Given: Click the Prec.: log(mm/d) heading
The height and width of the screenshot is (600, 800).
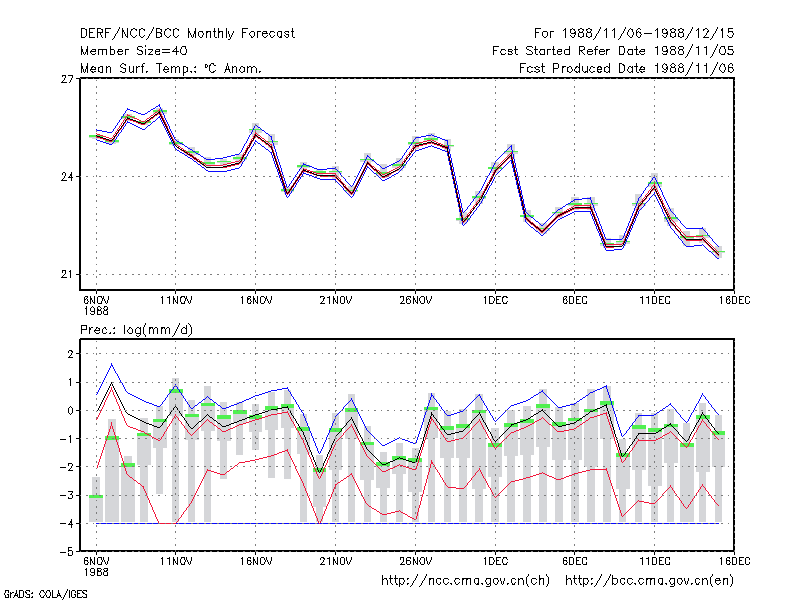Looking at the screenshot, I should tap(136, 330).
